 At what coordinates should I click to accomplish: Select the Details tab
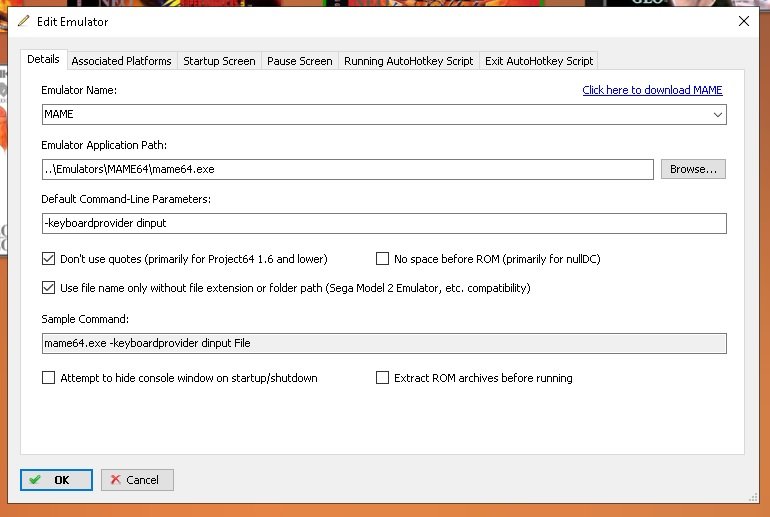click(43, 59)
